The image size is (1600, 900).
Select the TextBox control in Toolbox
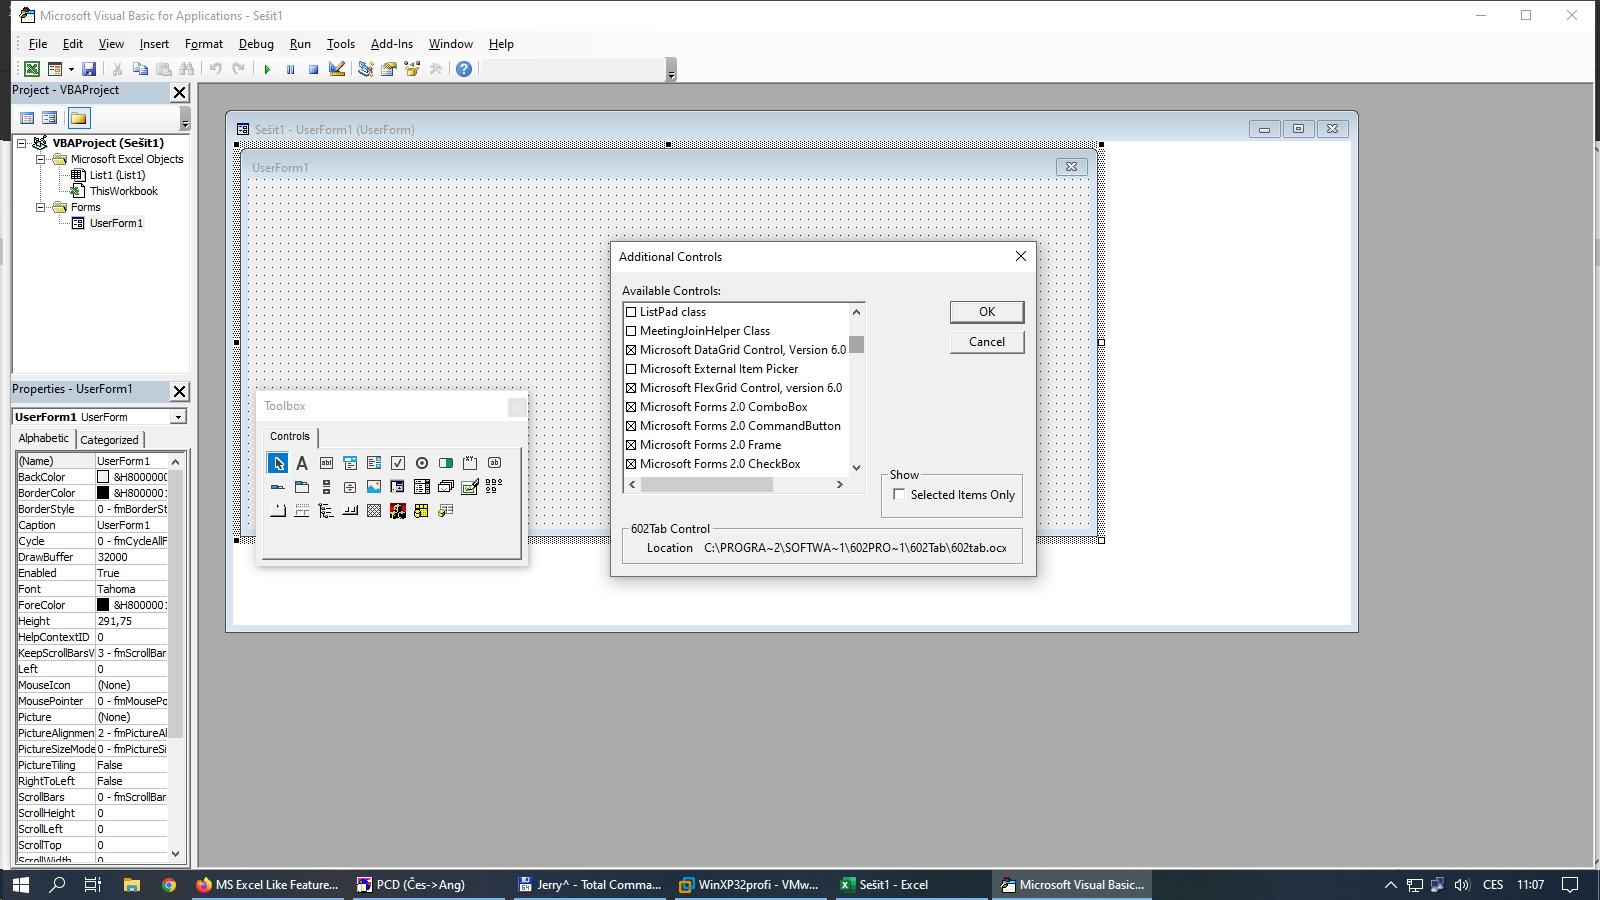click(x=326, y=463)
